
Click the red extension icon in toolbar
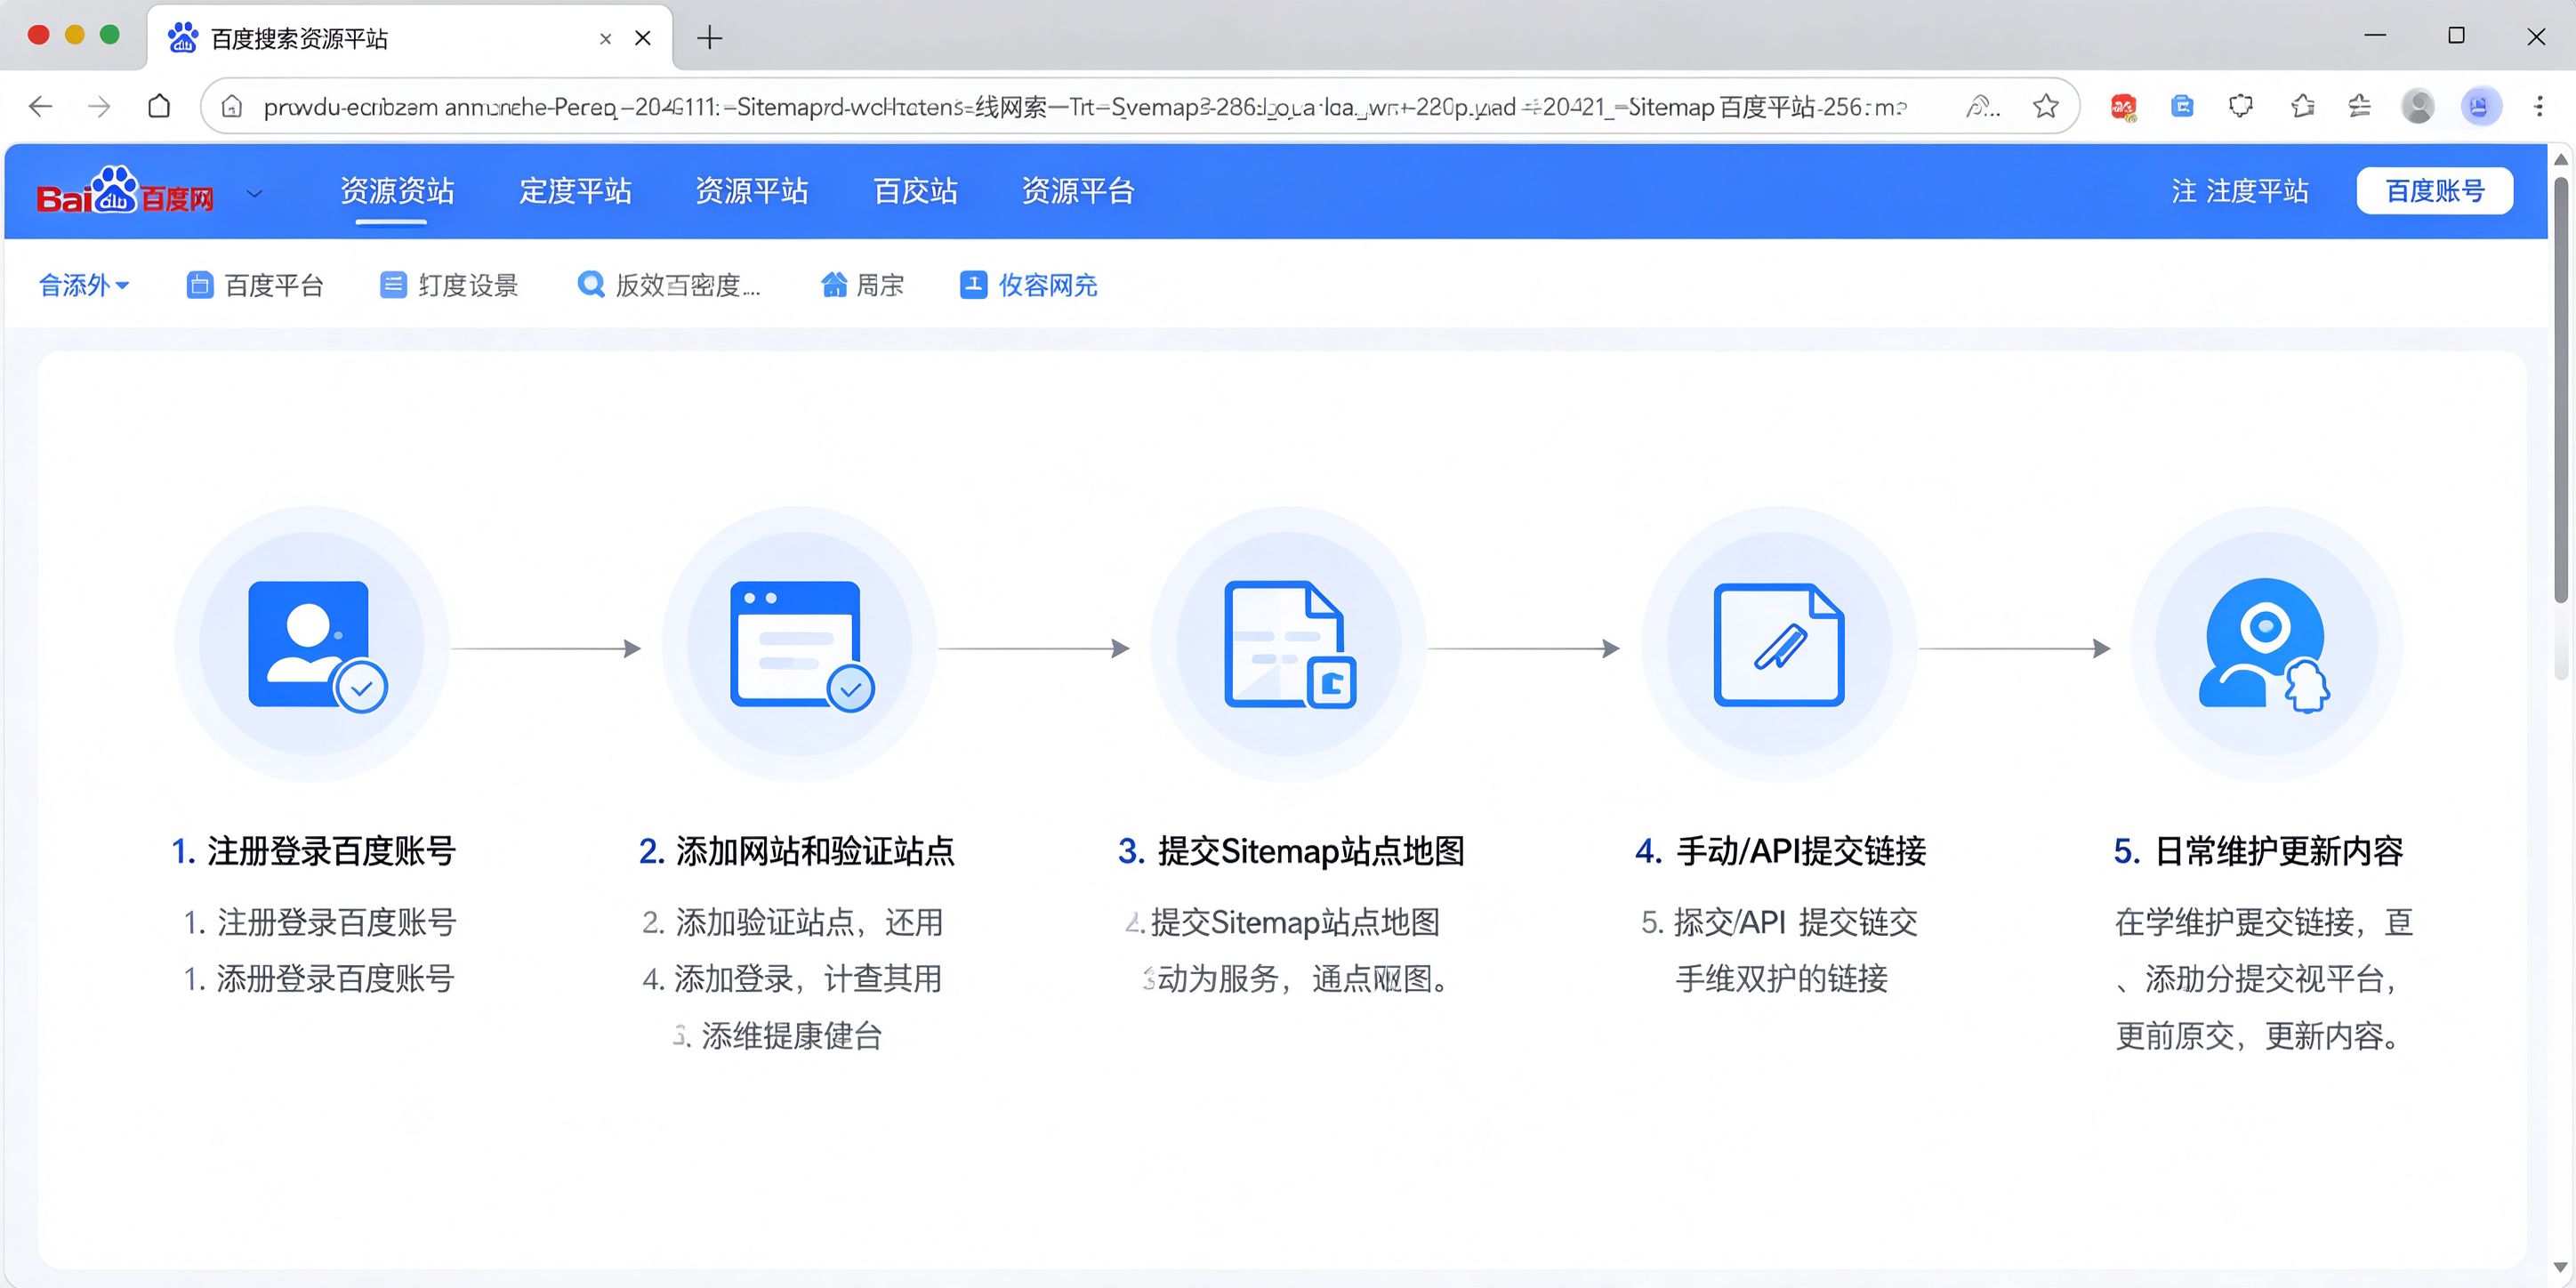coord(2123,106)
